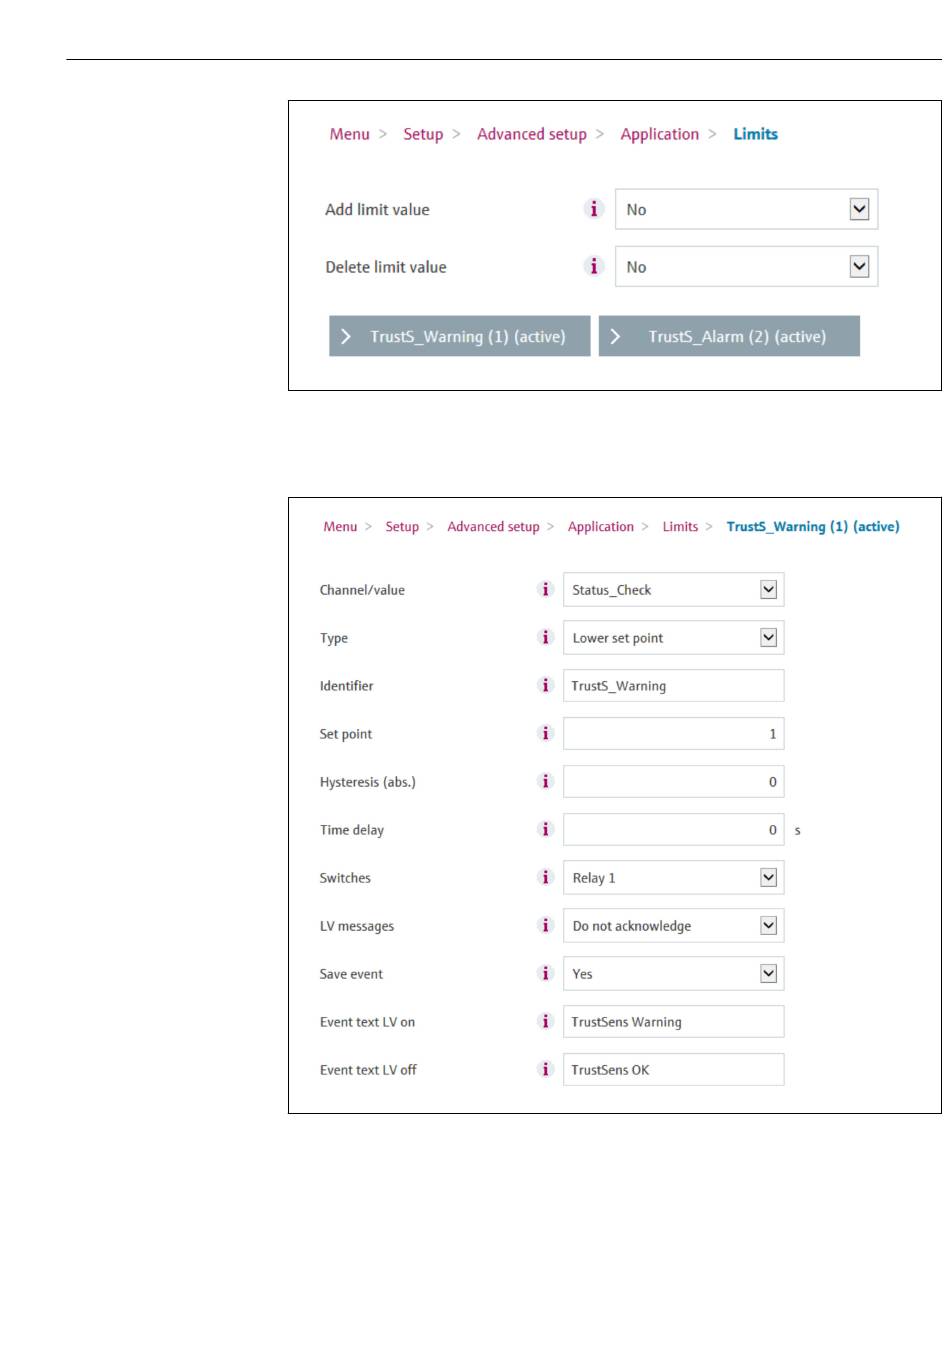Go to Application in upper breadcrumb
Image resolution: width=950 pixels, height=1369 pixels.
[x=660, y=134]
